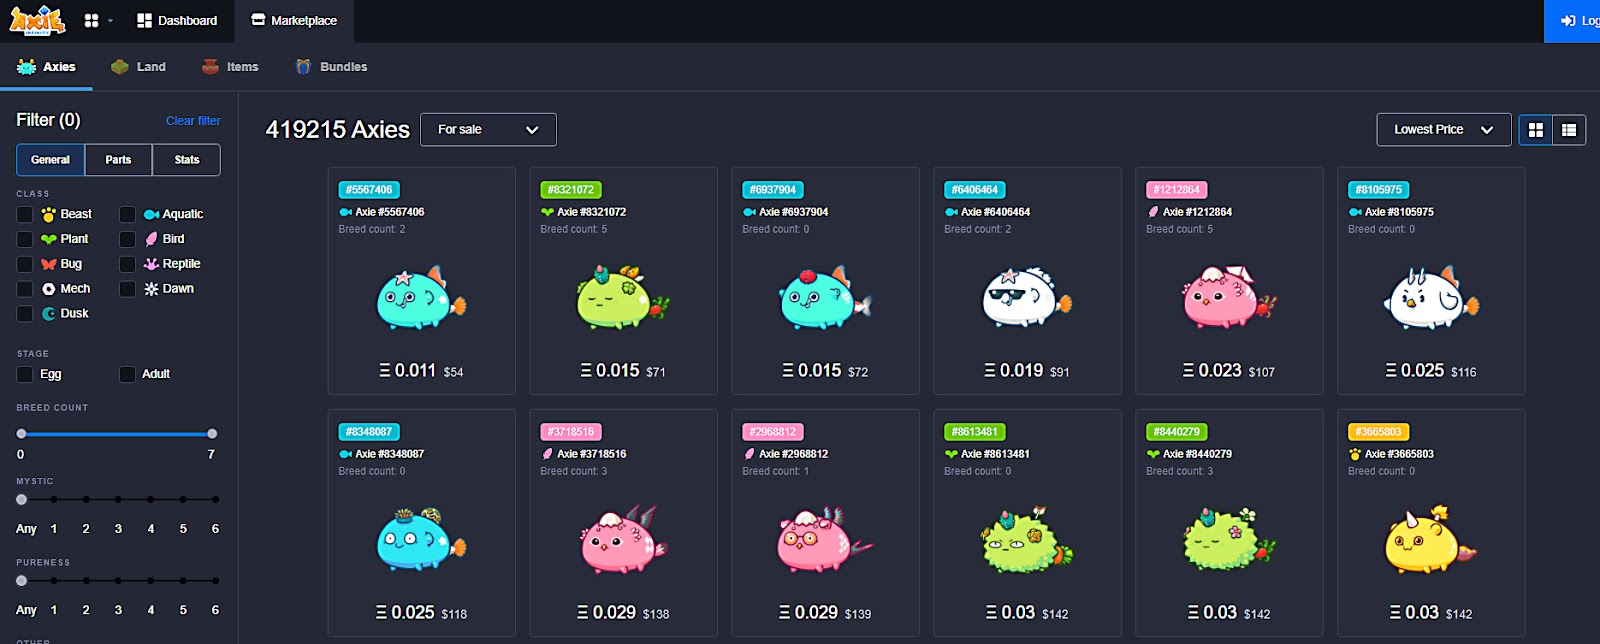Switch to list view layout
1600x644 pixels.
click(x=1569, y=130)
